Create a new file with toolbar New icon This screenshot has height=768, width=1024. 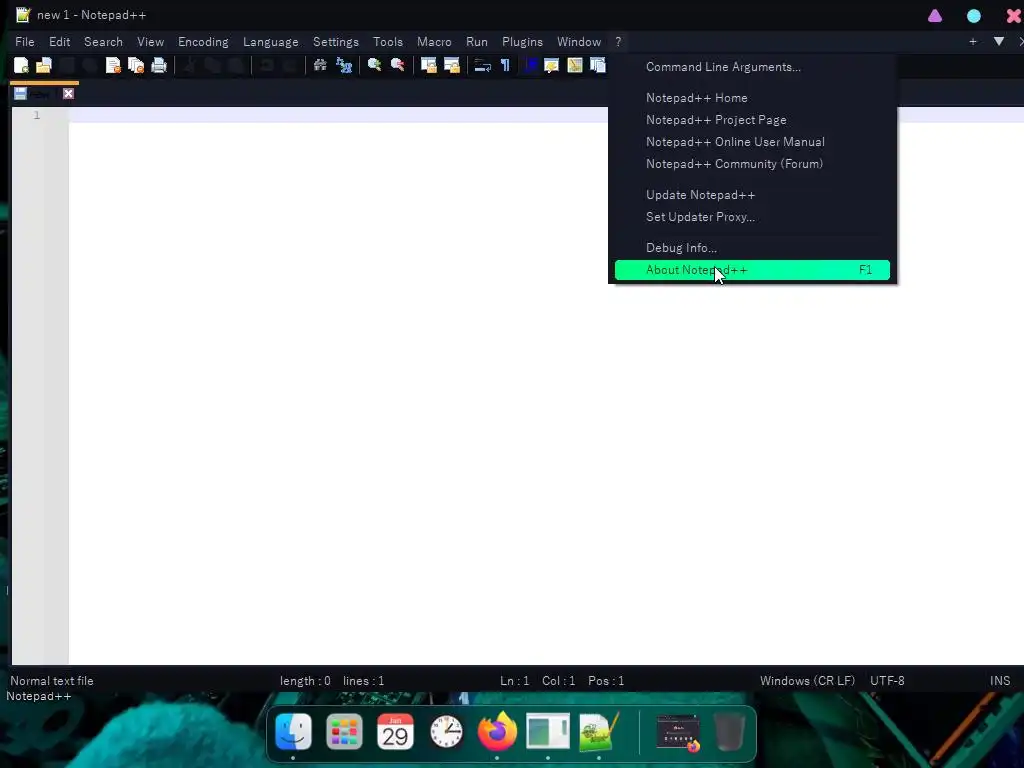pos(22,65)
